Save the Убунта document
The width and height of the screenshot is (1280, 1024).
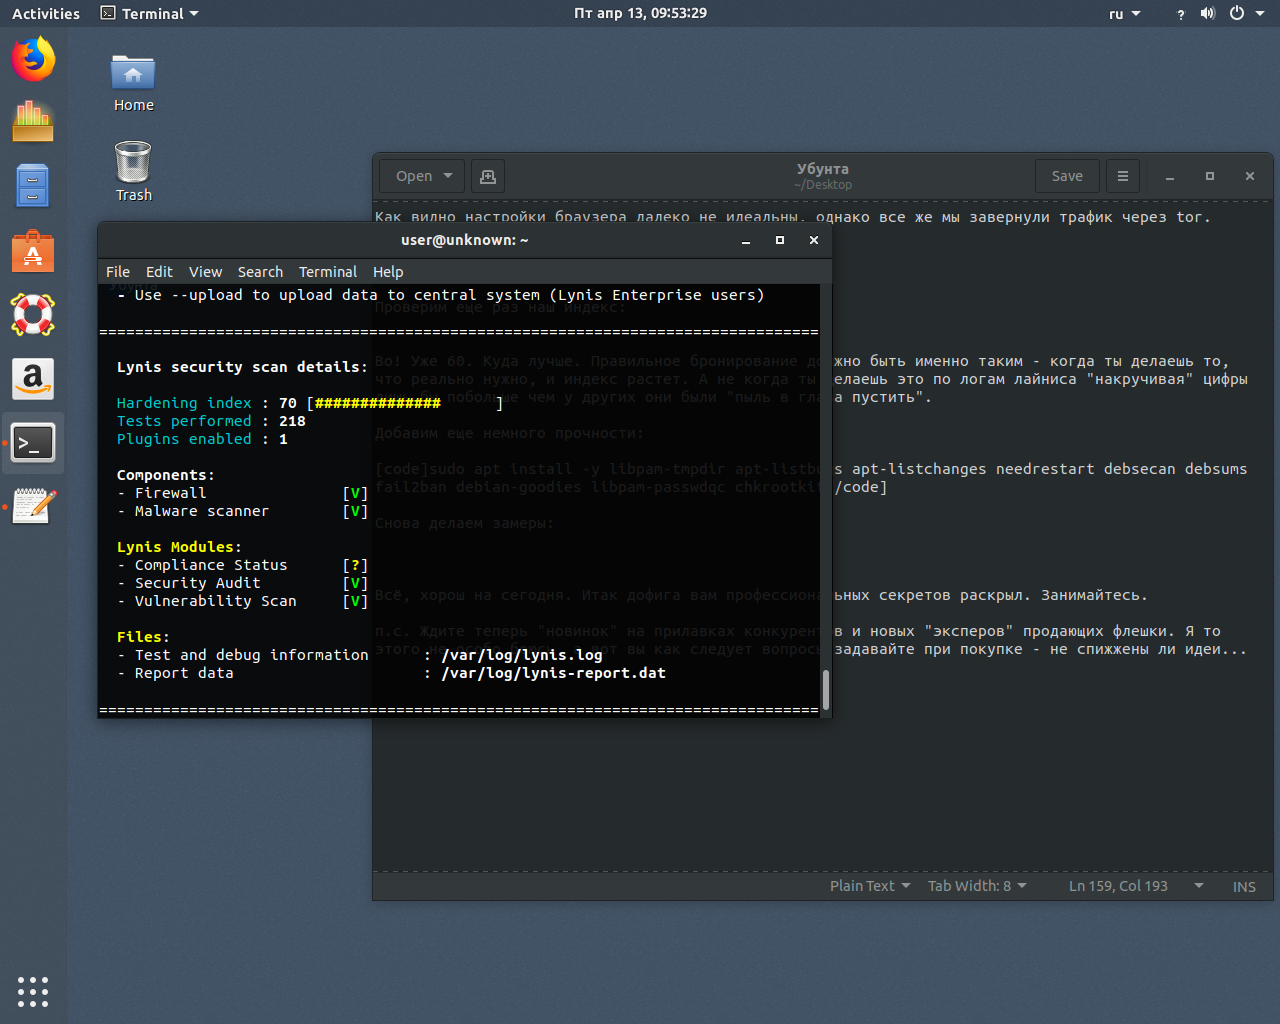click(1066, 176)
